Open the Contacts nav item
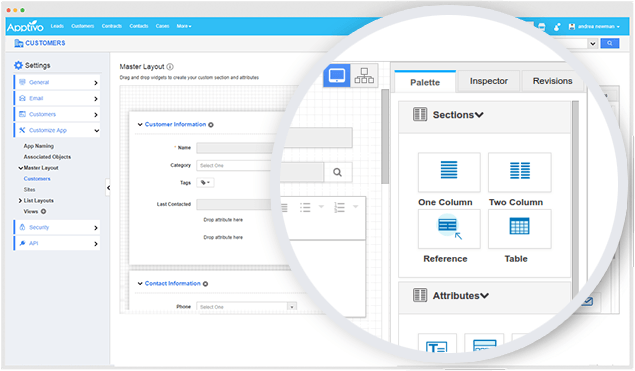This screenshot has height=371, width=635. click(139, 26)
